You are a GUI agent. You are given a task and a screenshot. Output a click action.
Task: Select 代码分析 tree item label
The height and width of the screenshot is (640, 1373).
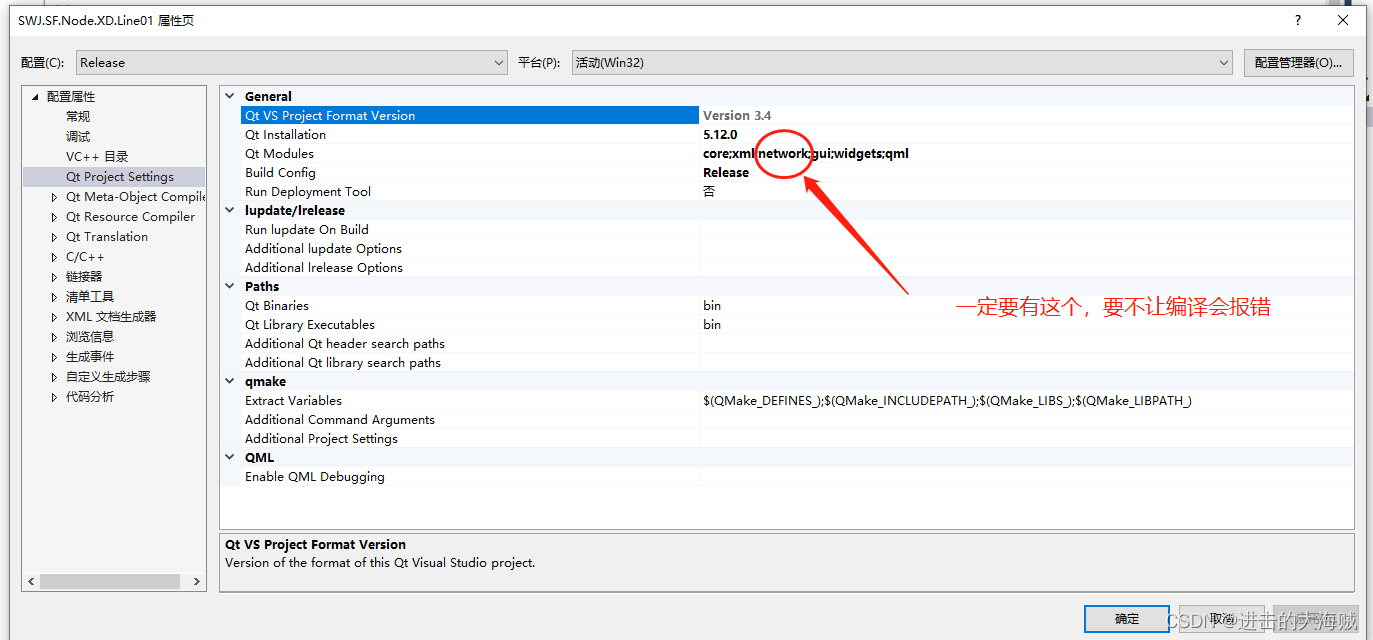click(90, 397)
